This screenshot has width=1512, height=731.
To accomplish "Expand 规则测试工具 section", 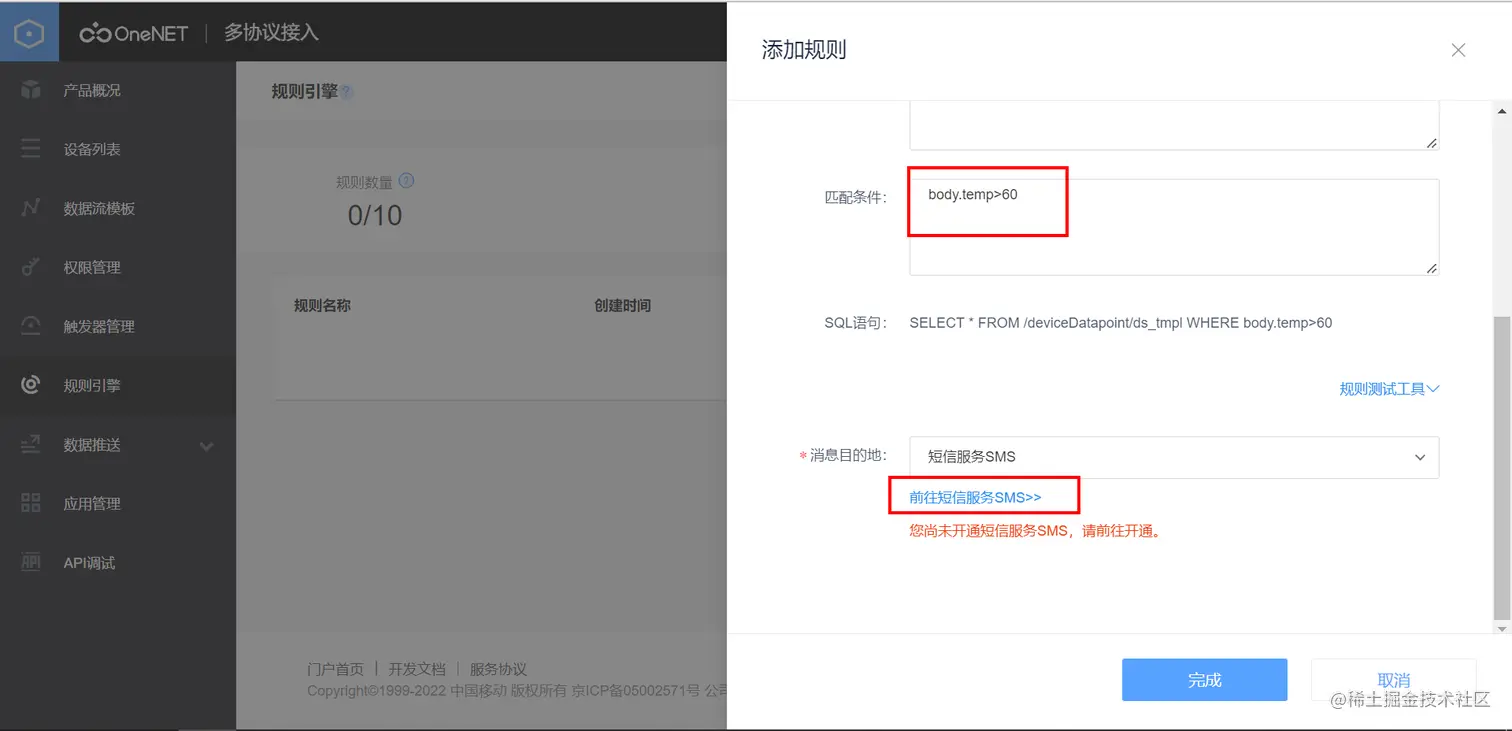I will click(x=1389, y=389).
